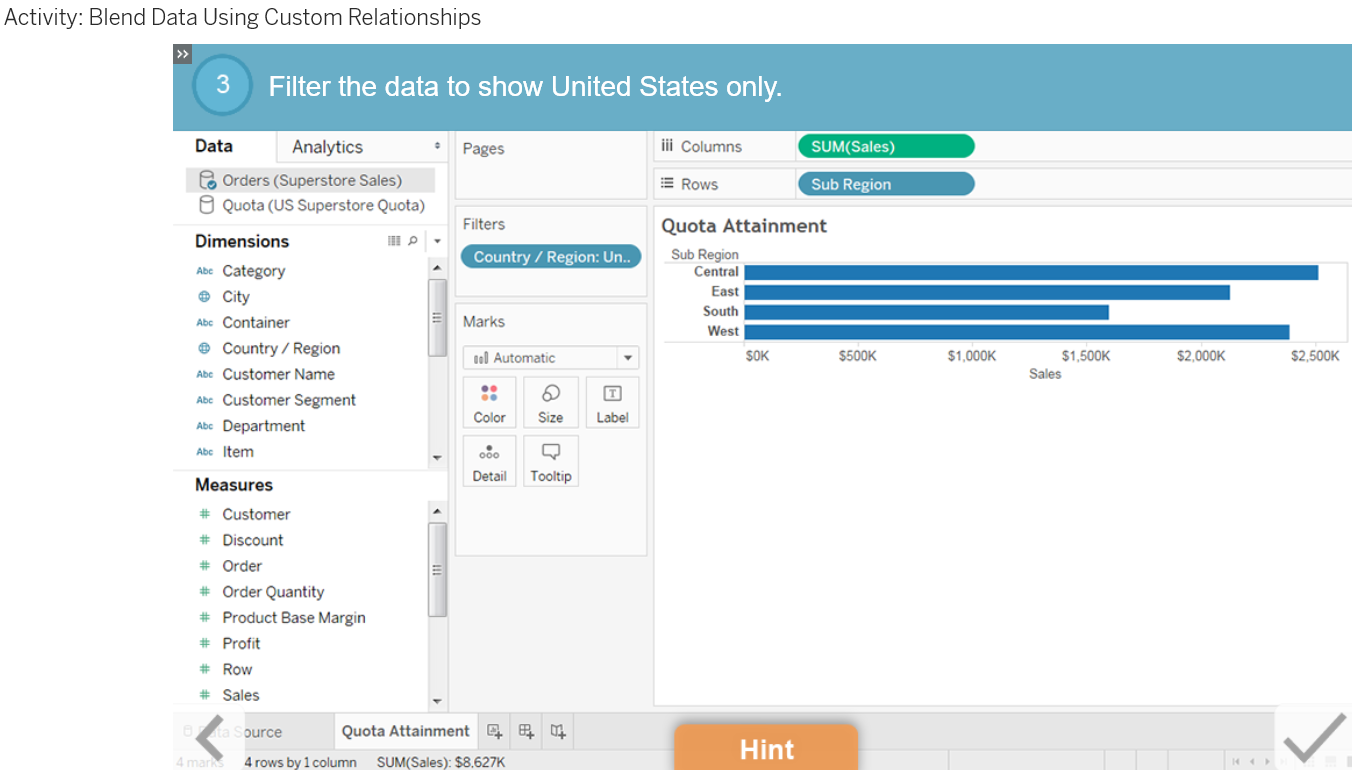Click the Measures list scroll-up arrow
1352x770 pixels.
[x=437, y=511]
